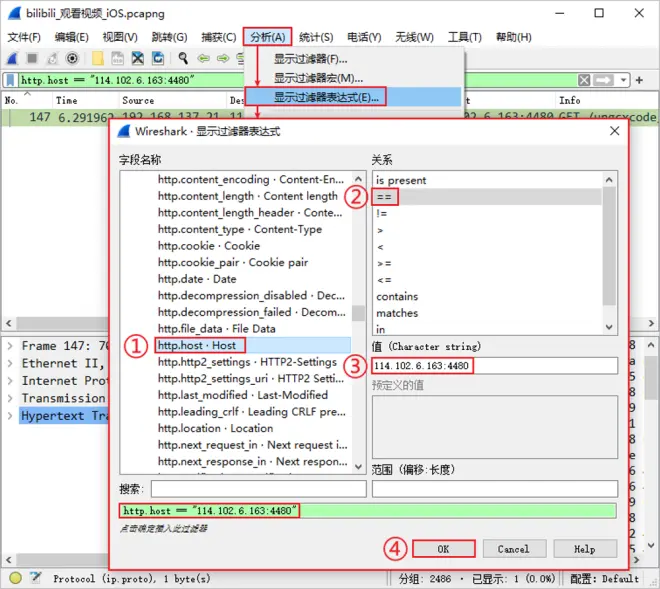Open the 帮助(H) menu

pos(514,37)
